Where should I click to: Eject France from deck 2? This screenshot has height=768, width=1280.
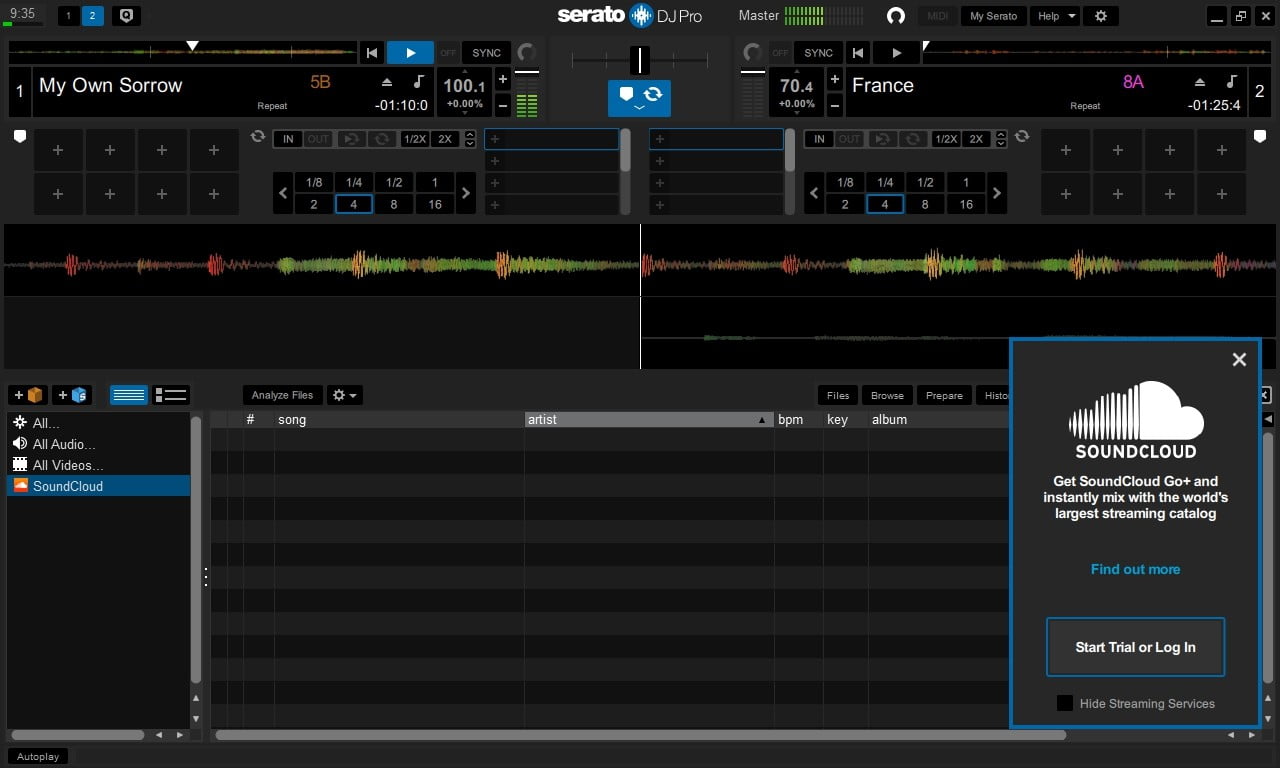1200,83
